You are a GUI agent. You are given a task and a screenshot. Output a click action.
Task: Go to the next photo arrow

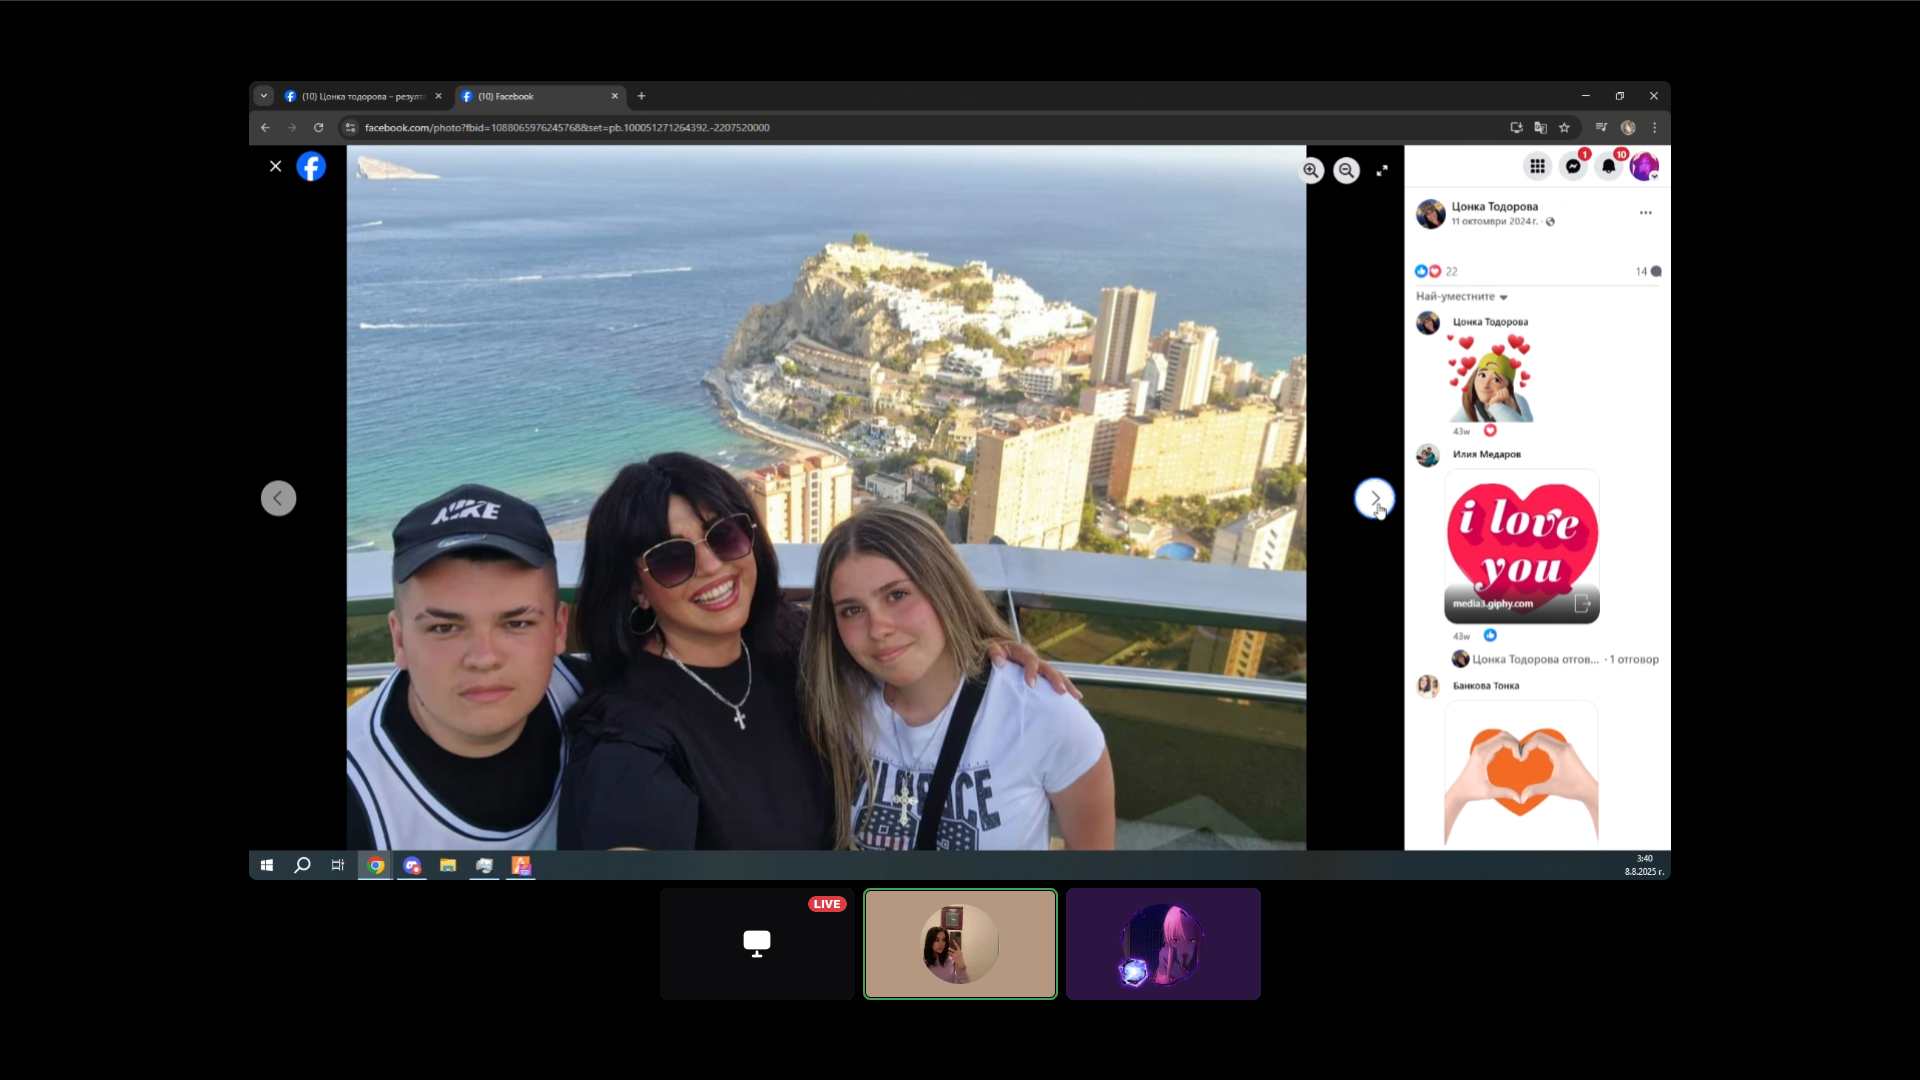pyautogui.click(x=1374, y=498)
